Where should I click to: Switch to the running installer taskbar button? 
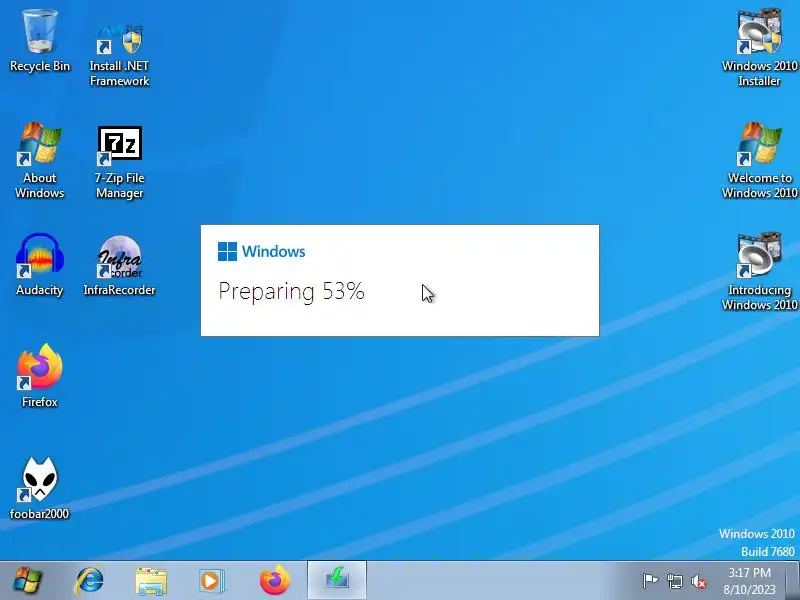point(337,580)
